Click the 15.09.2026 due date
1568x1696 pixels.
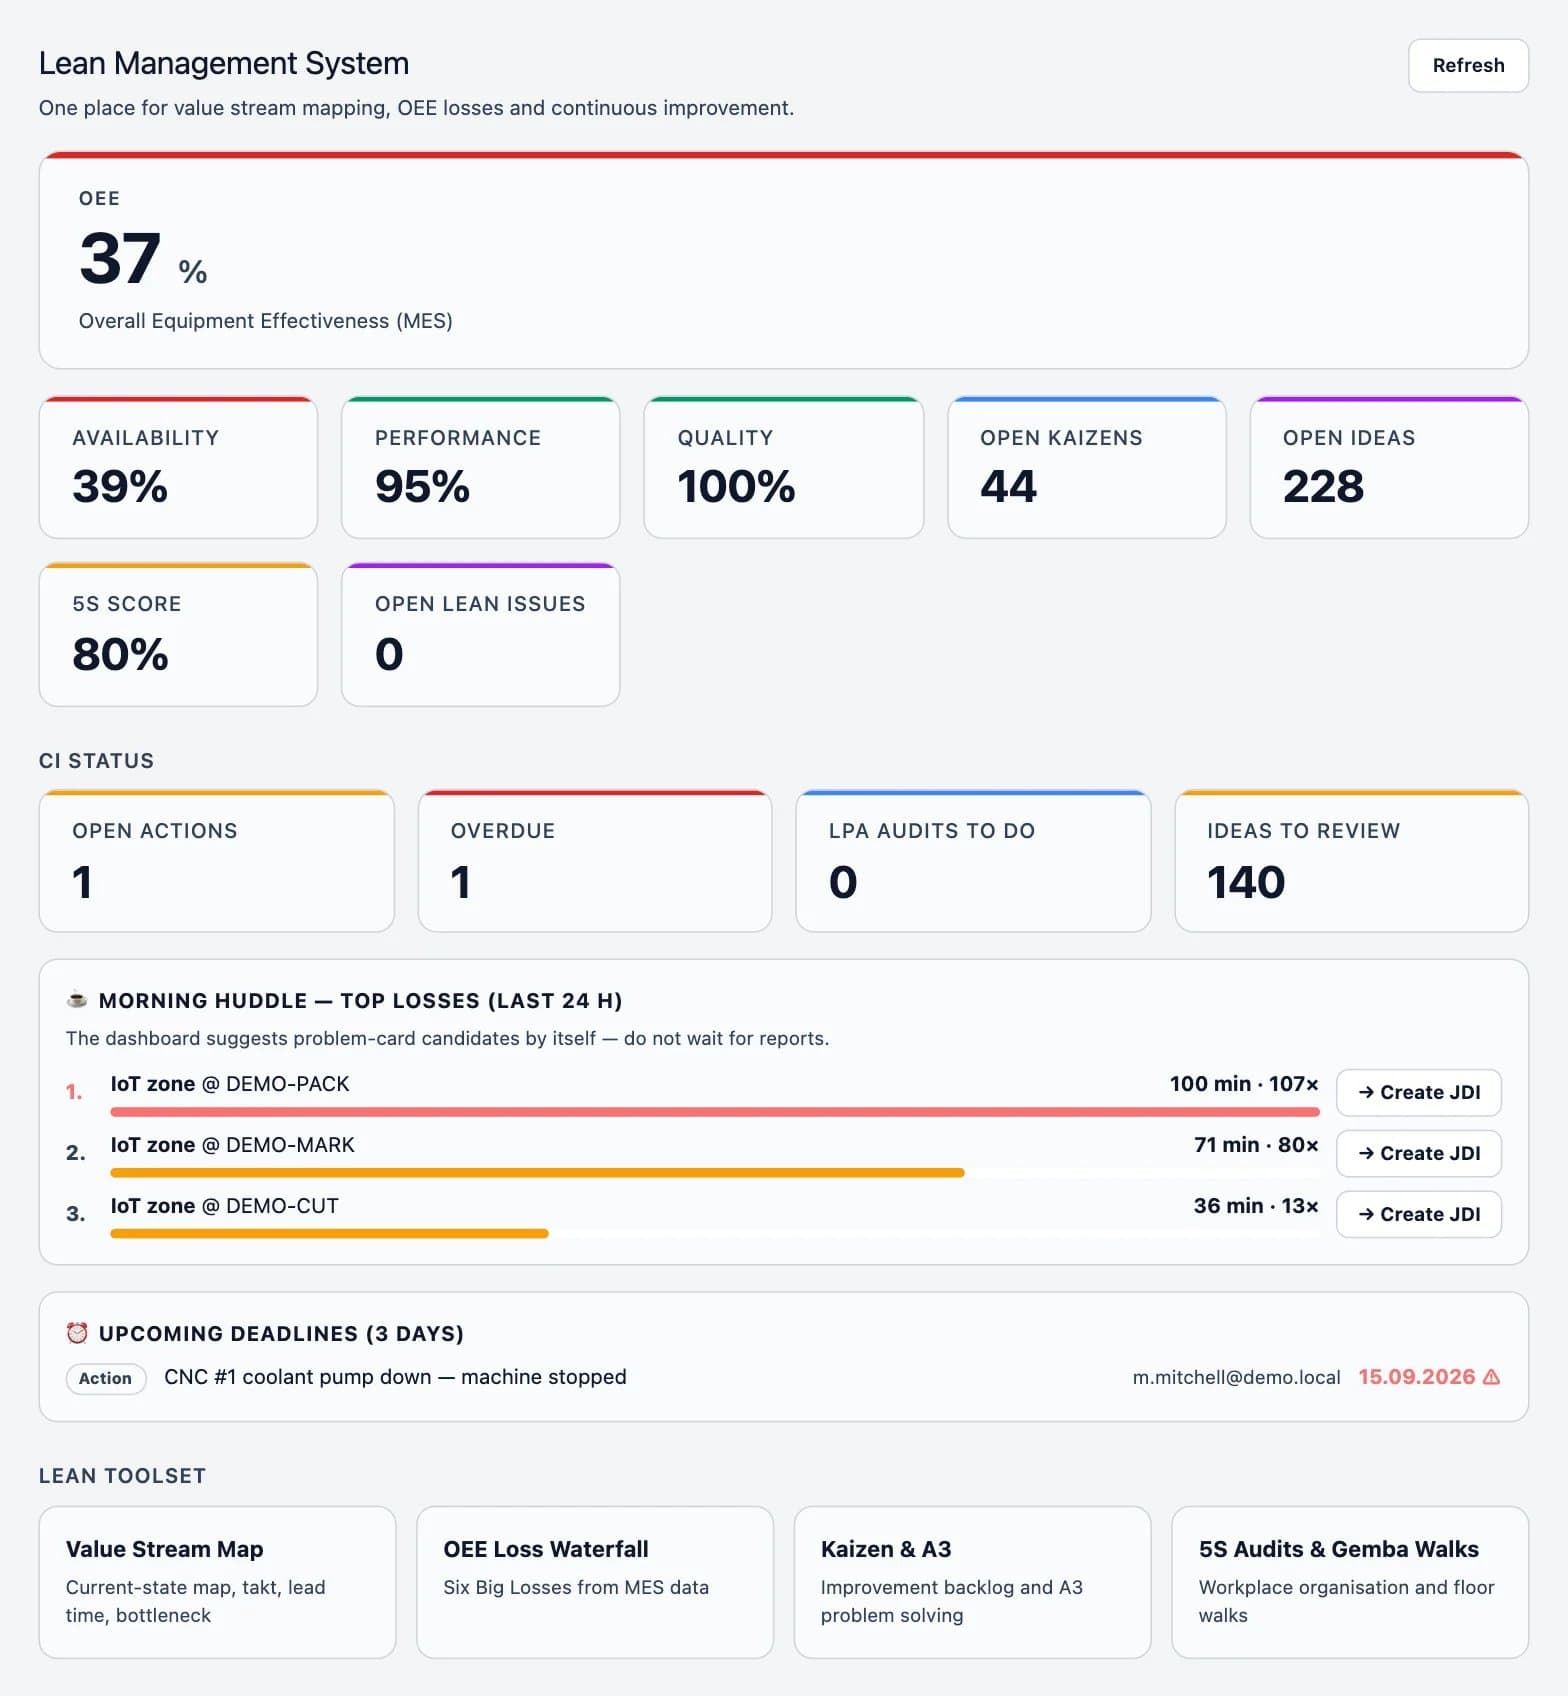click(1416, 1377)
